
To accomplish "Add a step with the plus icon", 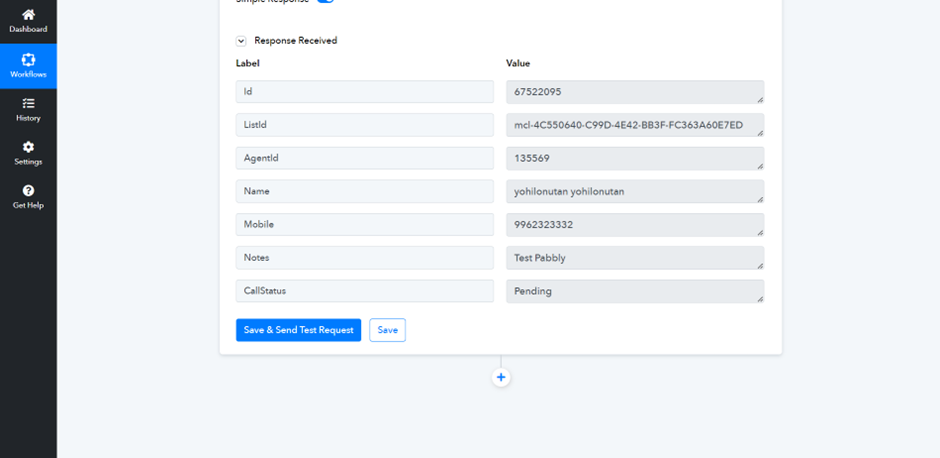I will 501,377.
